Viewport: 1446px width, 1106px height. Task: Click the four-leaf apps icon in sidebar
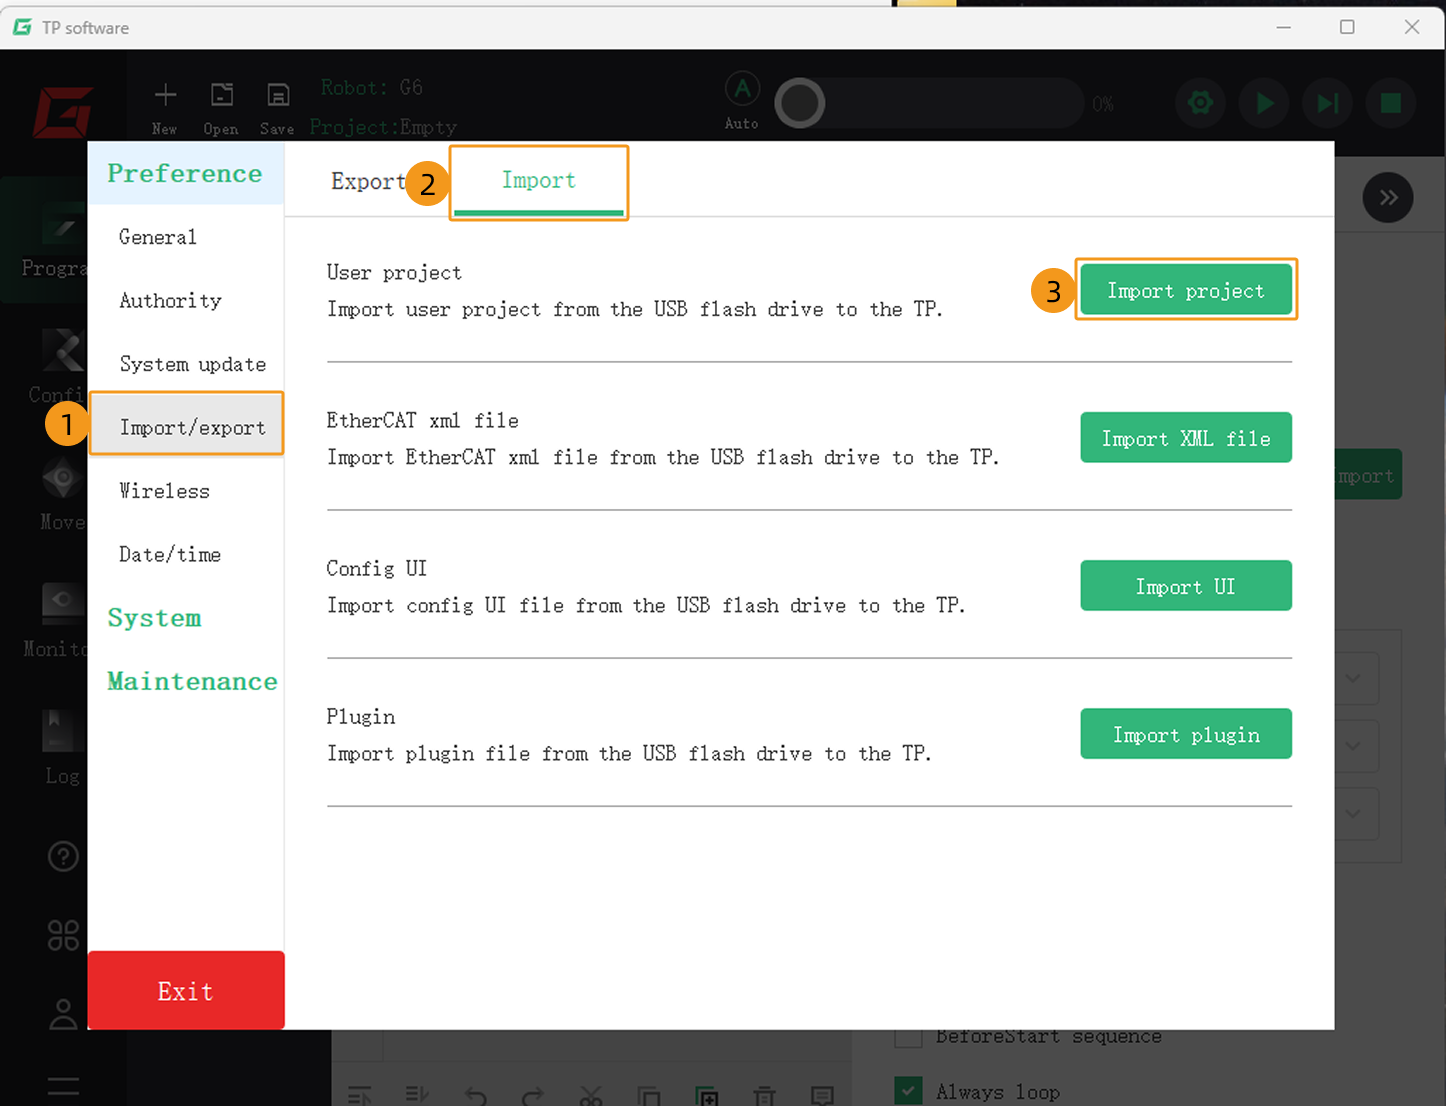[63, 935]
